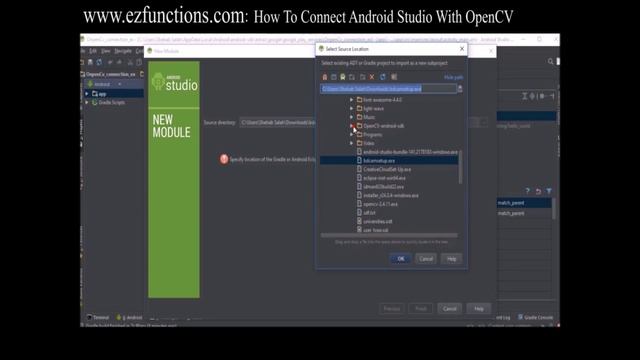Select the second match_parent property value

[524, 213]
